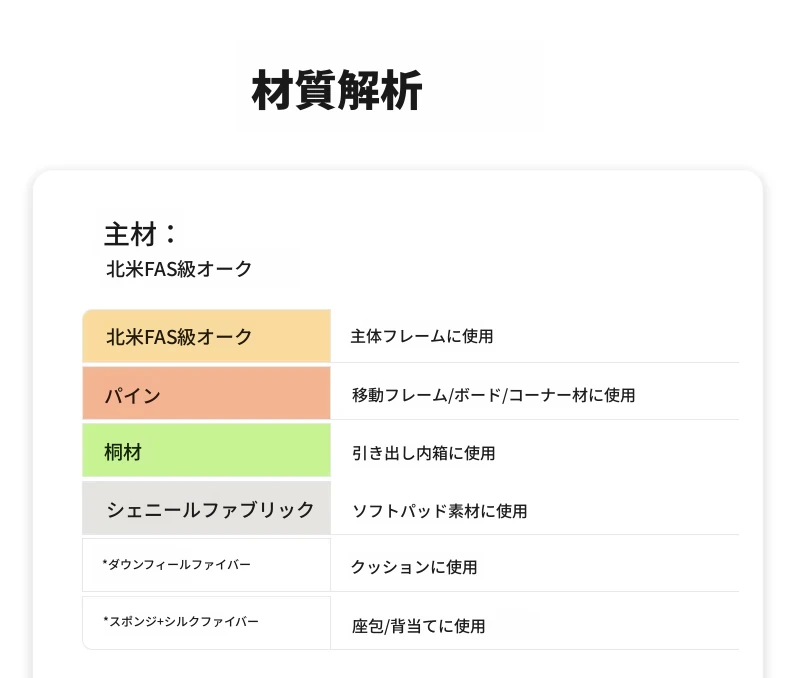Click the 材質解析 heading
This screenshot has width=790, height=678.
tap(337, 90)
